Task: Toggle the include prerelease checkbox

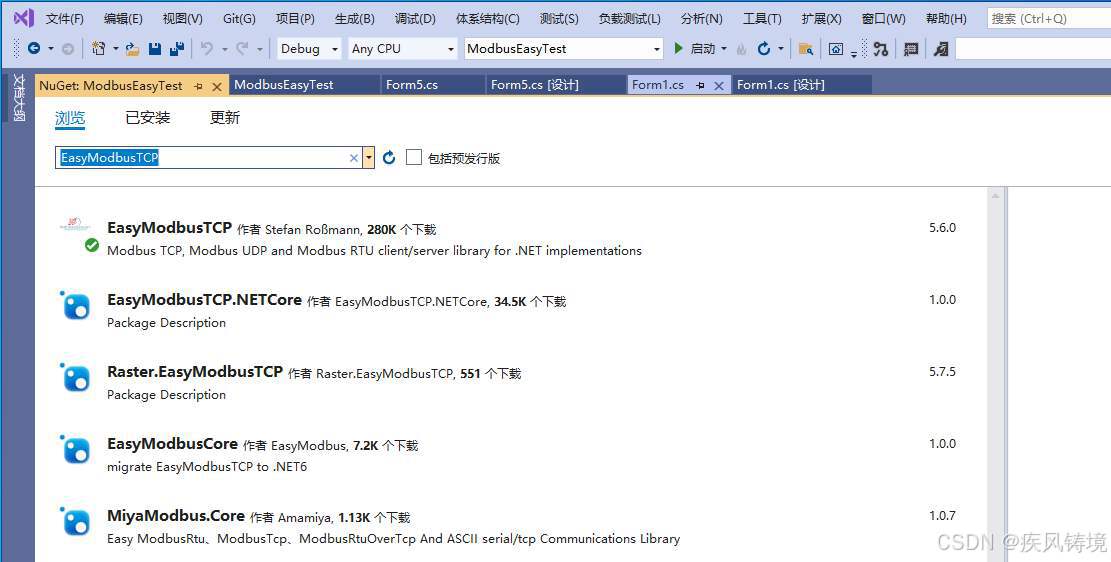Action: pyautogui.click(x=414, y=157)
